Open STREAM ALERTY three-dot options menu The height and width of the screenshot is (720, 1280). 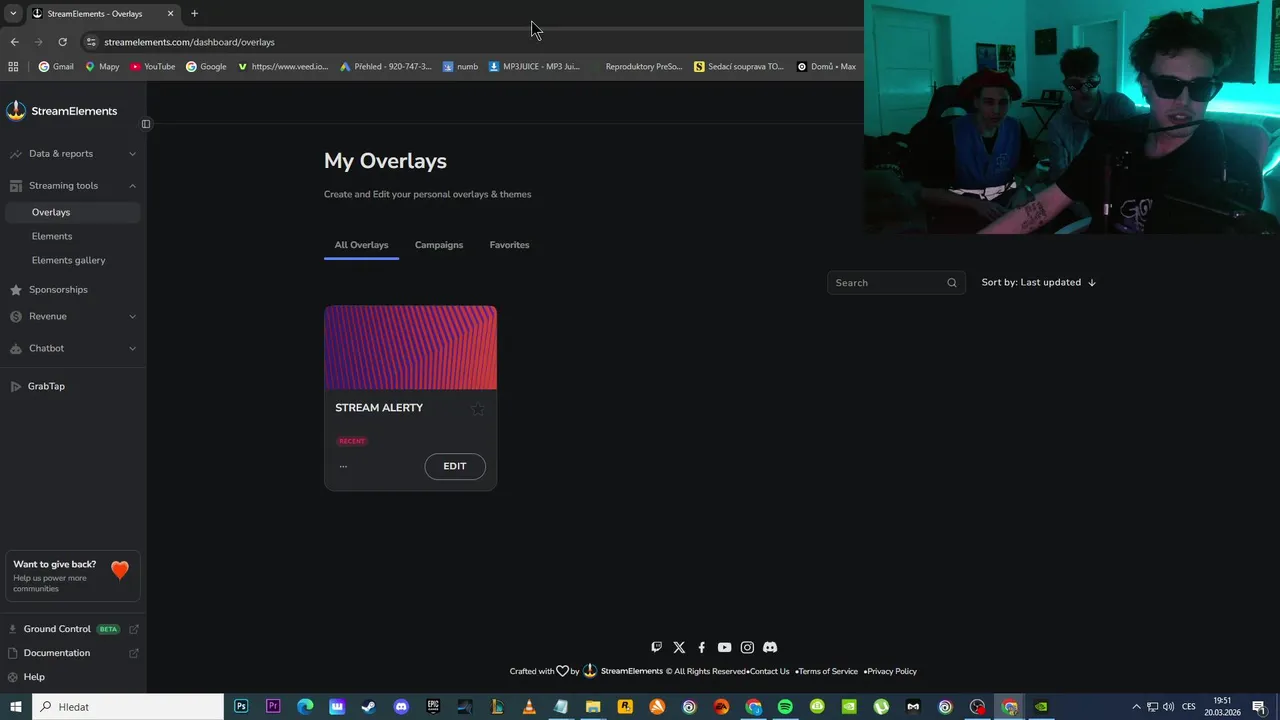343,466
